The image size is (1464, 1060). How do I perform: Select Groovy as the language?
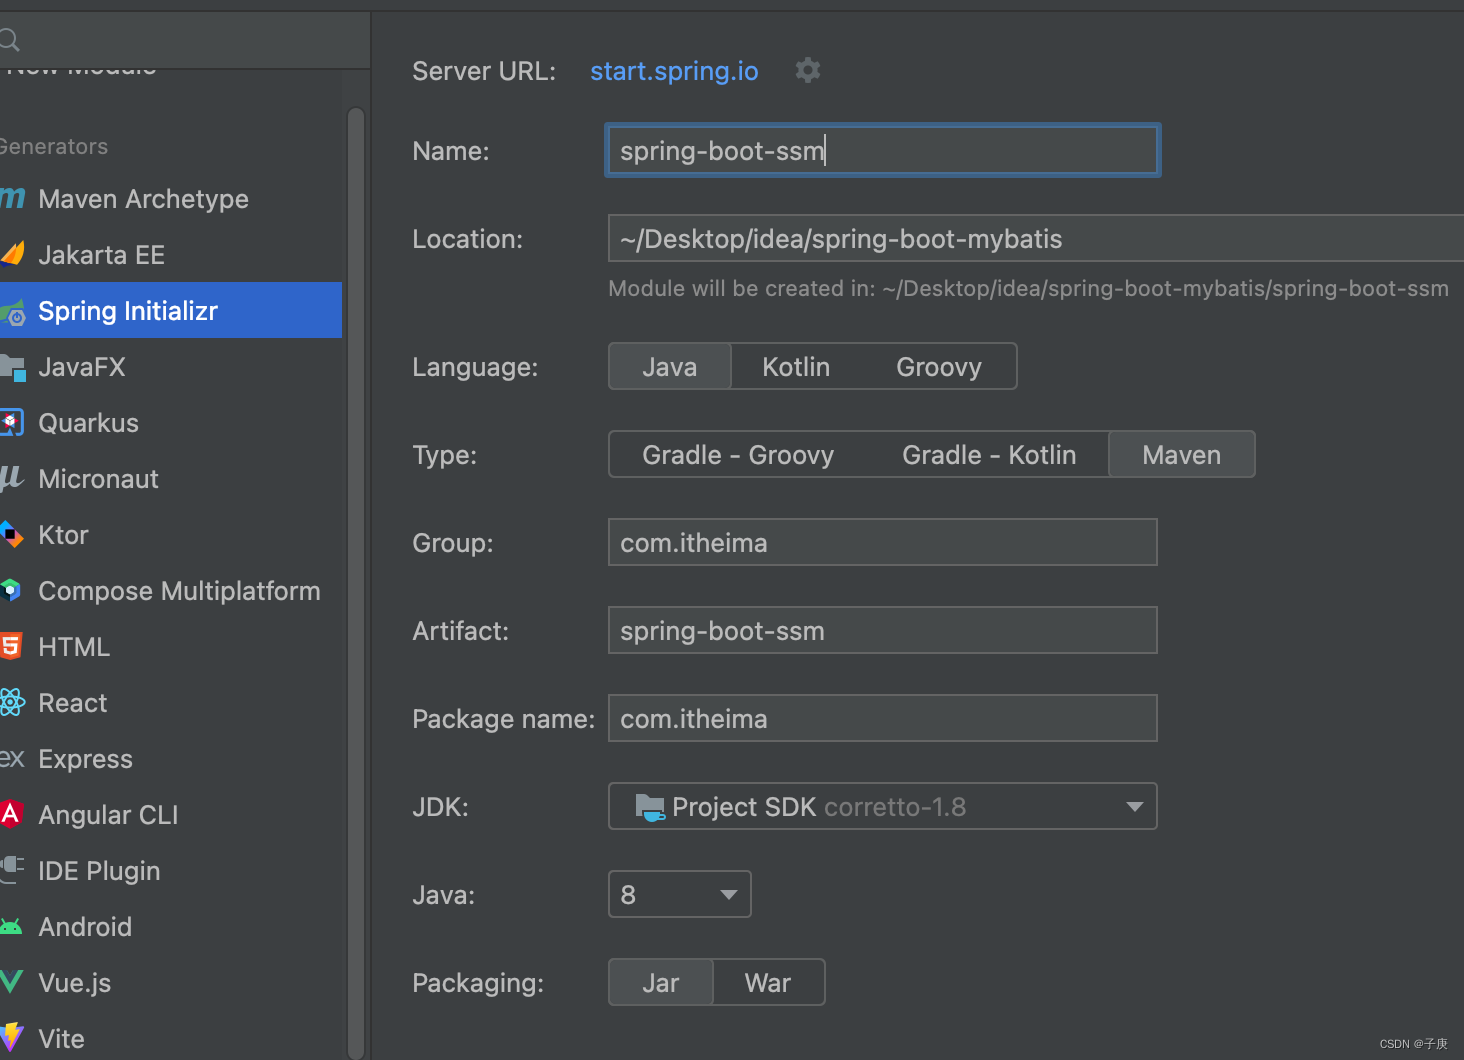pyautogui.click(x=938, y=367)
